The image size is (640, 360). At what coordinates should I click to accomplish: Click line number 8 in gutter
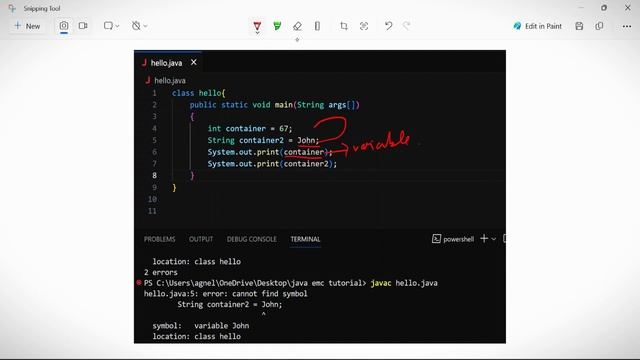[x=154, y=176]
